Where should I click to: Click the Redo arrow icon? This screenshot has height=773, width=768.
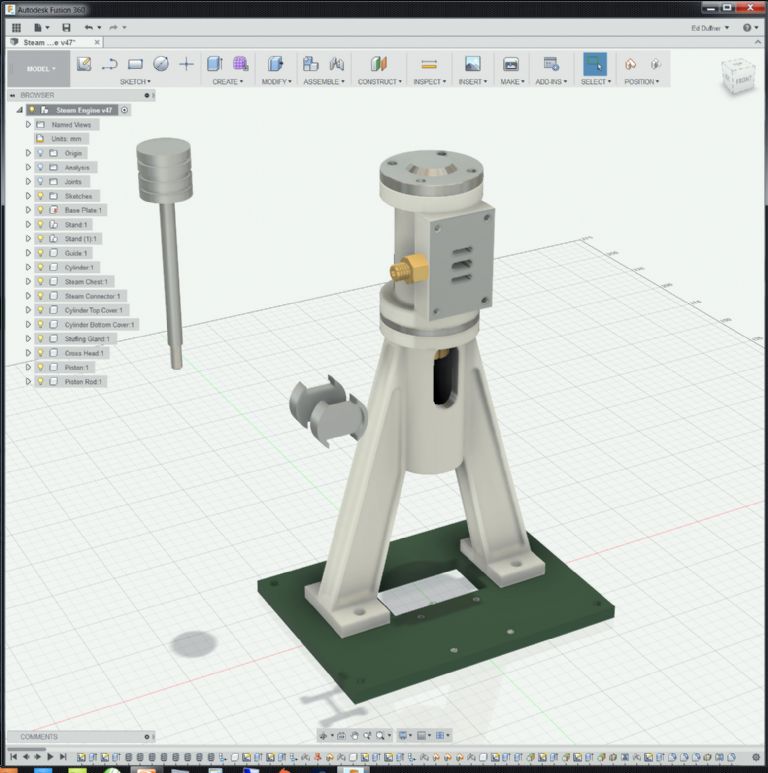tap(113, 28)
